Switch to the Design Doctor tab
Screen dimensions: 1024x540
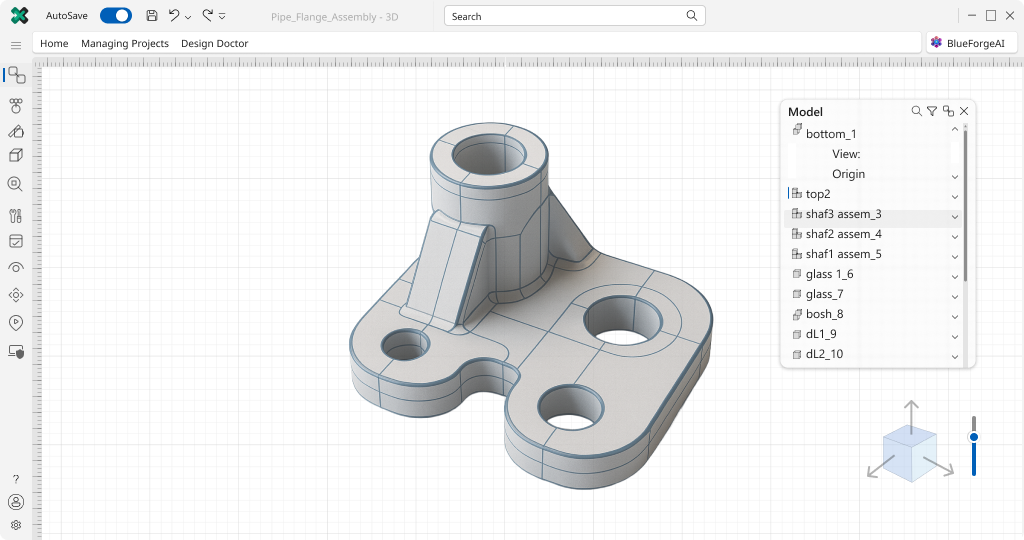pos(214,44)
